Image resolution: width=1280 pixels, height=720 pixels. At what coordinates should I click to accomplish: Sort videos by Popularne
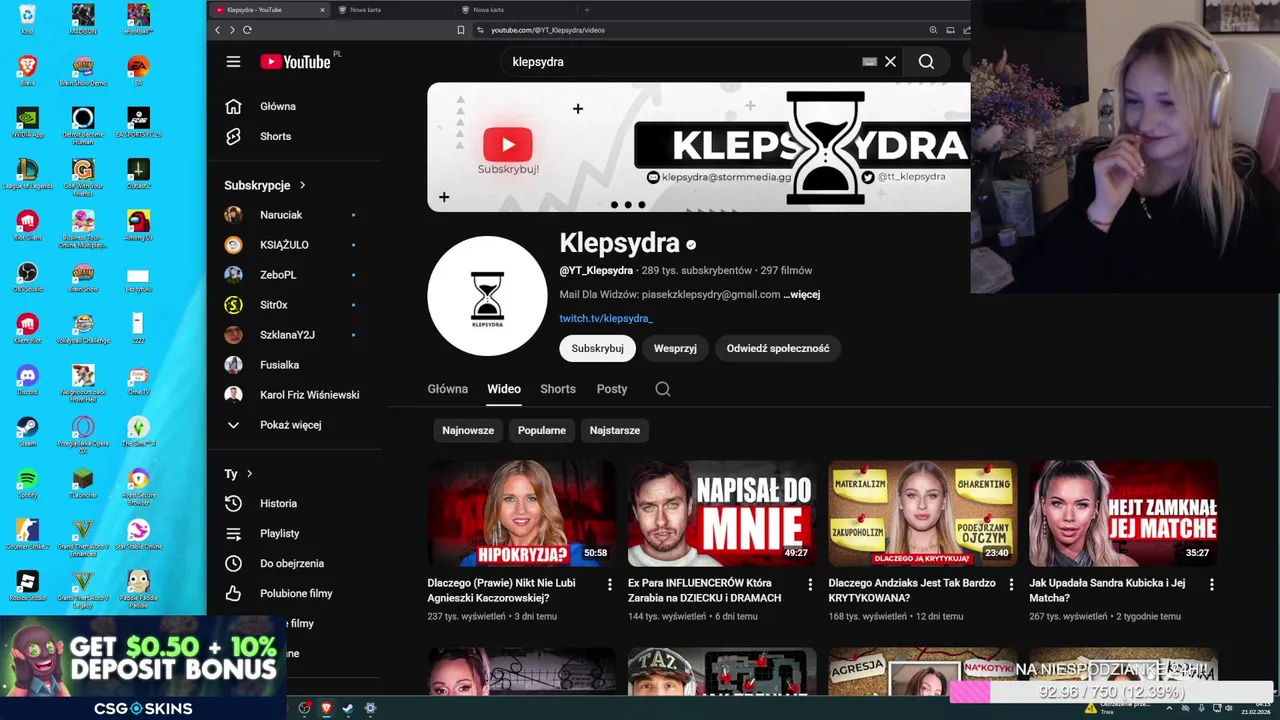coord(542,430)
